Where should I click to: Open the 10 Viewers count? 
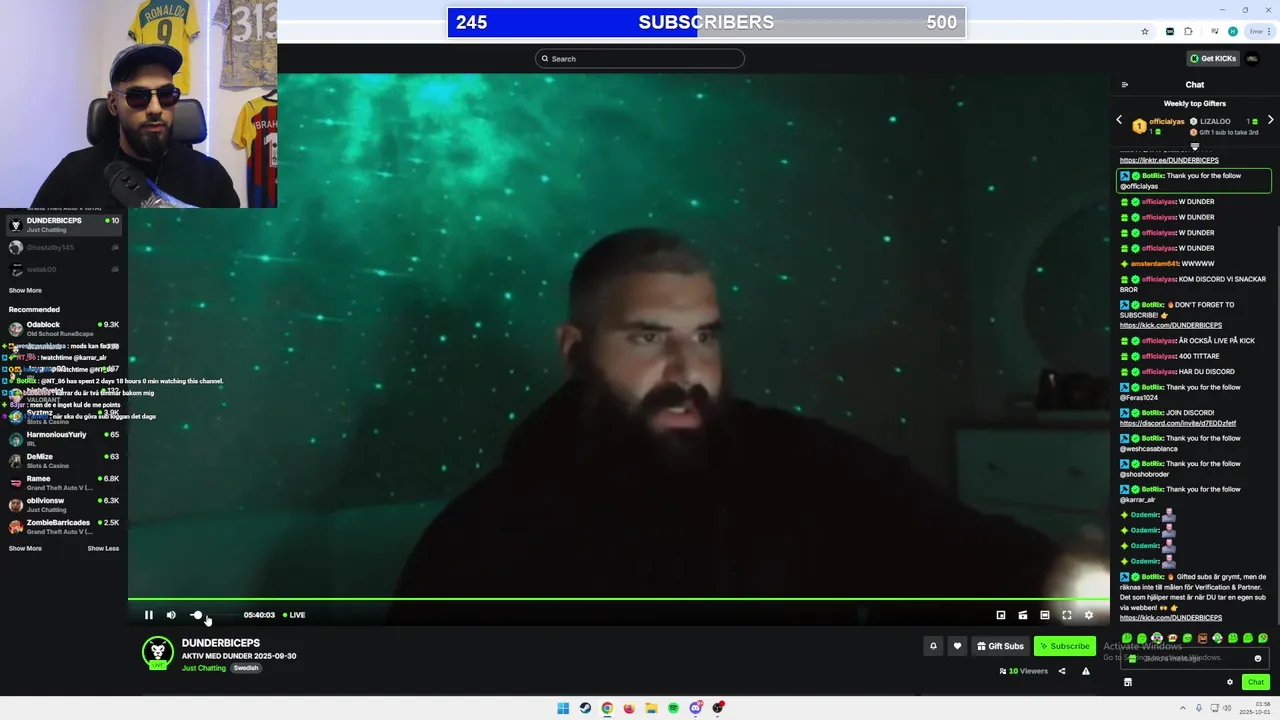coord(1023,671)
